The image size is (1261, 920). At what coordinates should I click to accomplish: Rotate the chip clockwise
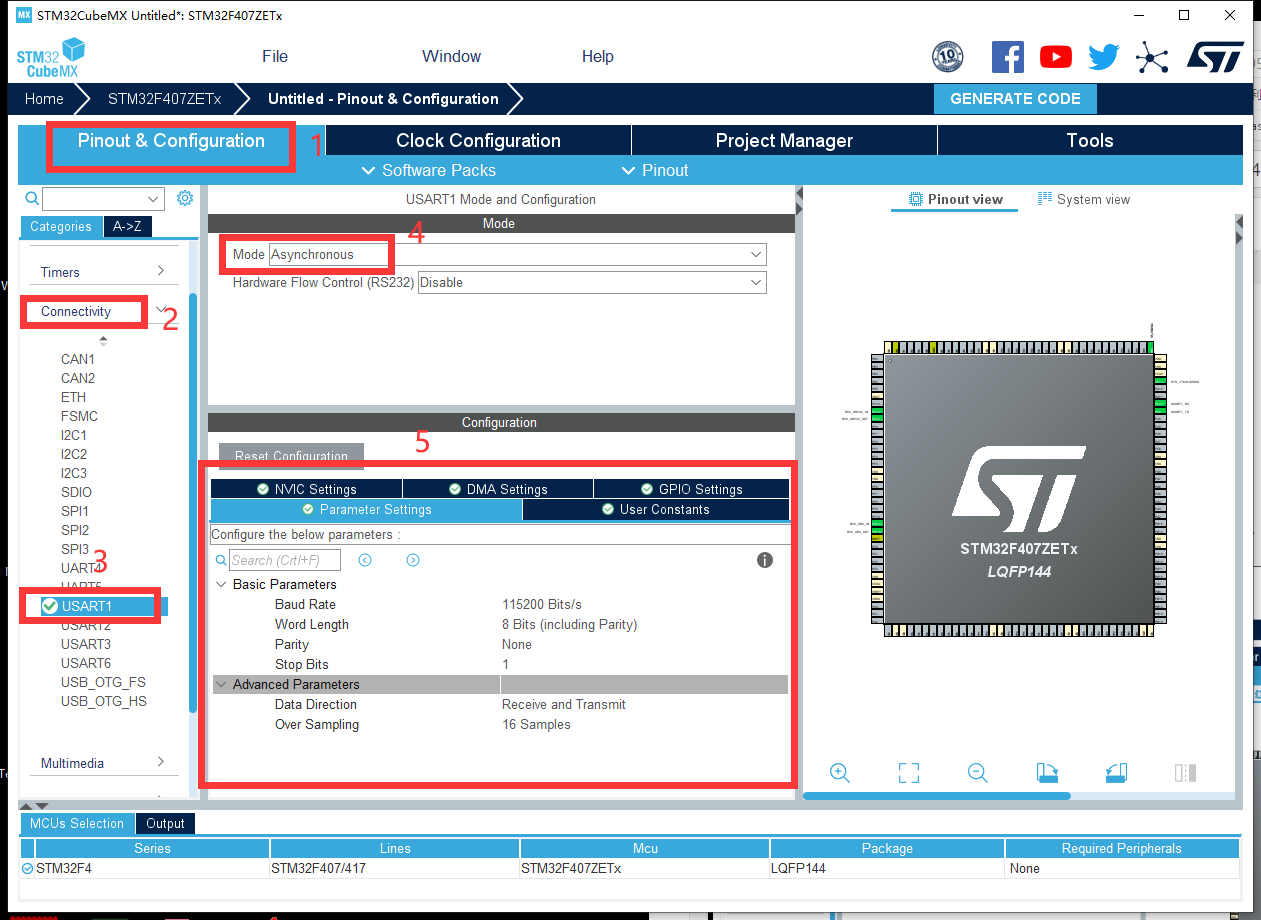pyautogui.click(x=1047, y=772)
